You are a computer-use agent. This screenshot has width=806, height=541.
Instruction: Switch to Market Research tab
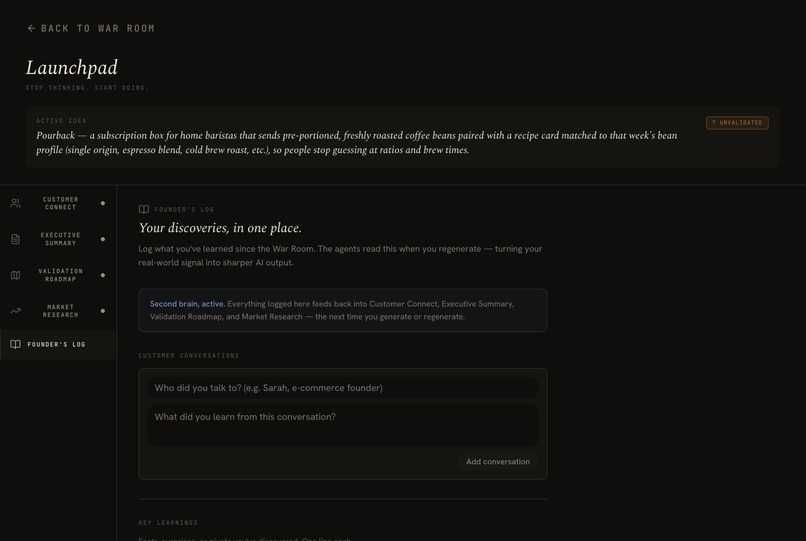tap(58, 311)
